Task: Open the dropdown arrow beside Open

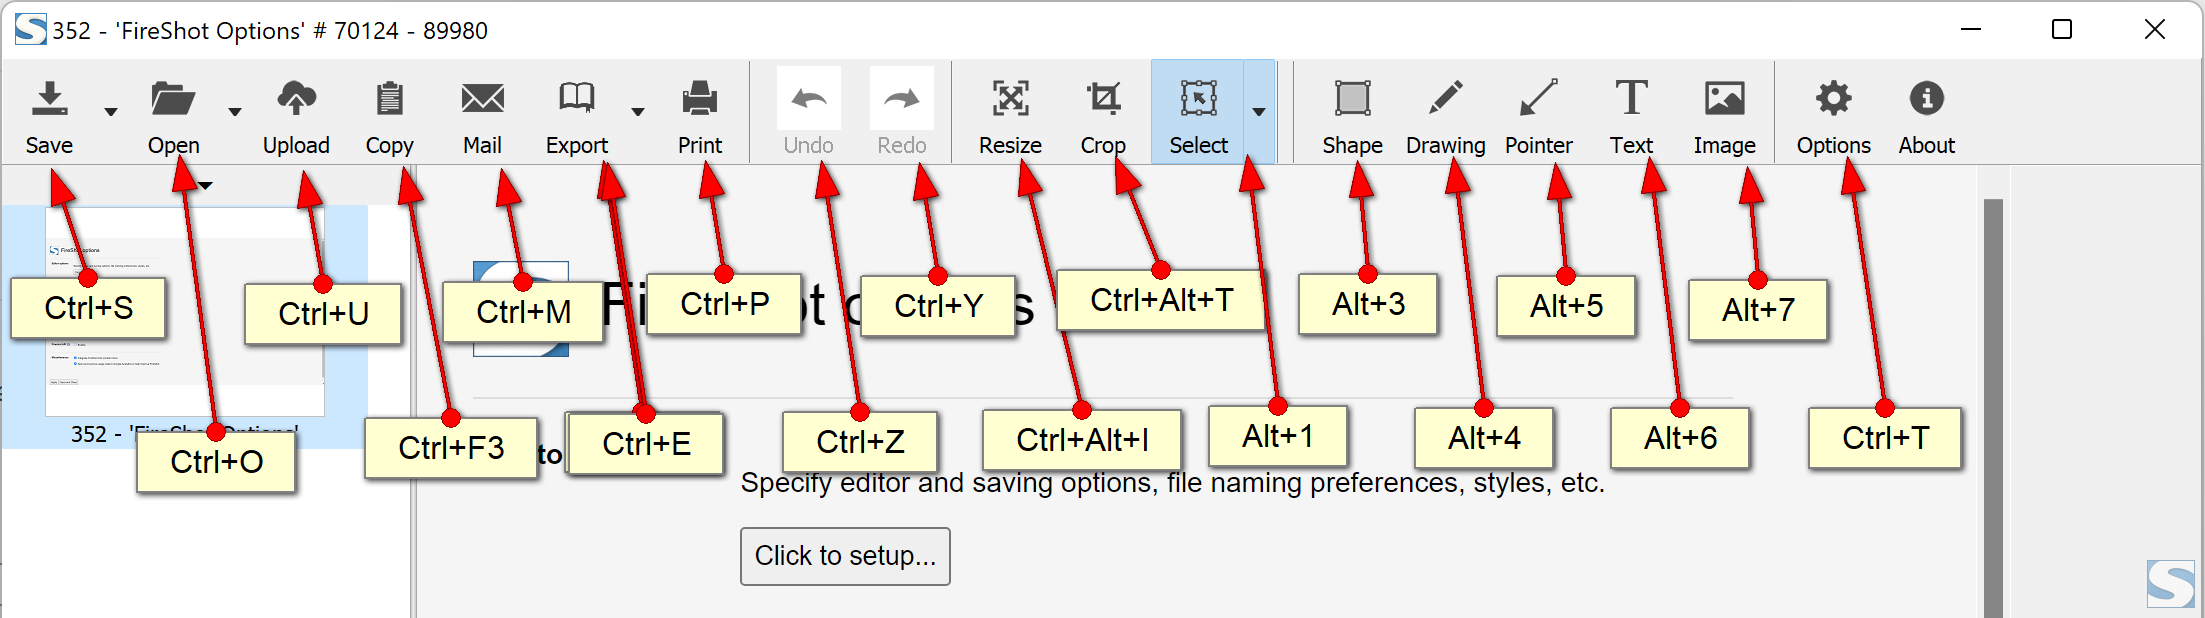Action: 235,112
